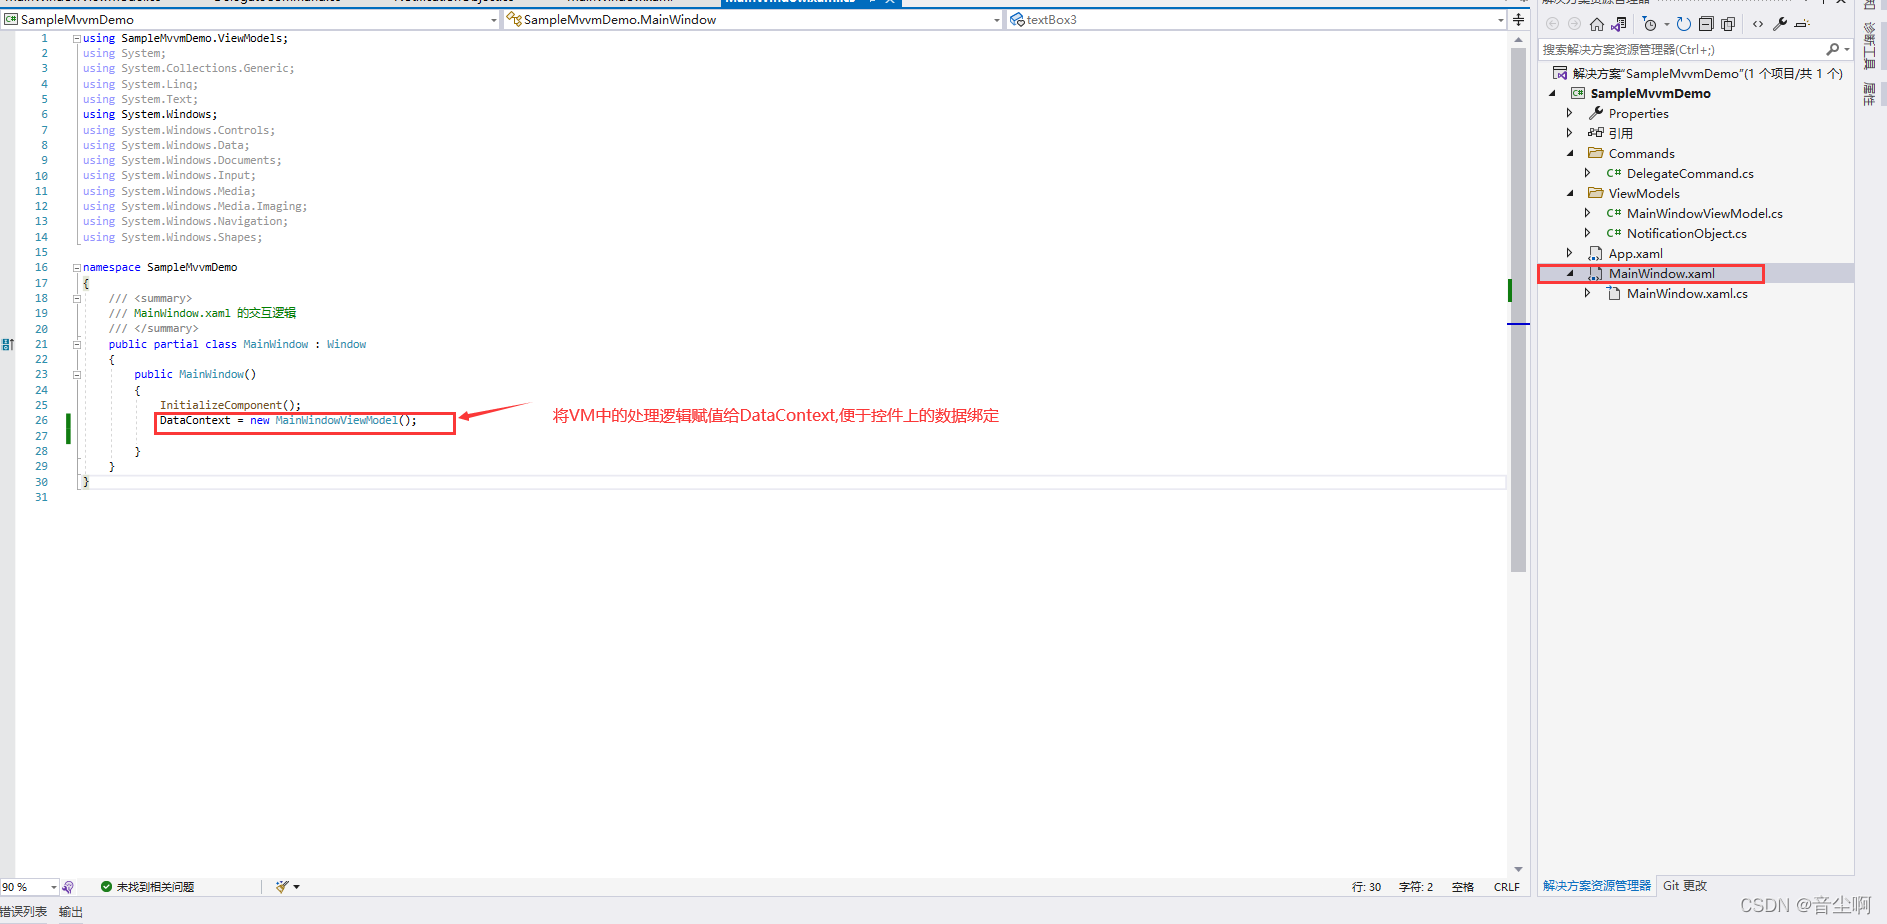Collapse the MainWindow class block
Image resolution: width=1887 pixels, height=924 pixels.
point(77,344)
